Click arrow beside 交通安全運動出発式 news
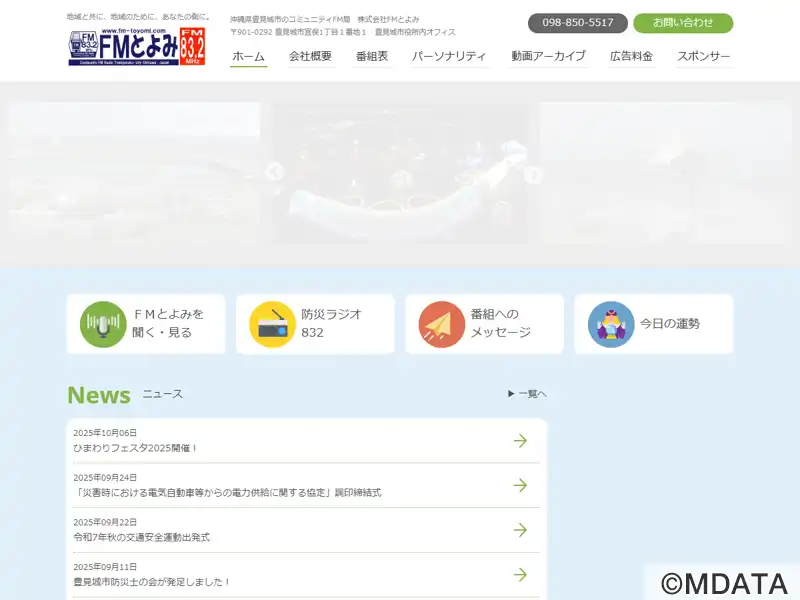Screen dimensions: 800x600 pos(520,530)
